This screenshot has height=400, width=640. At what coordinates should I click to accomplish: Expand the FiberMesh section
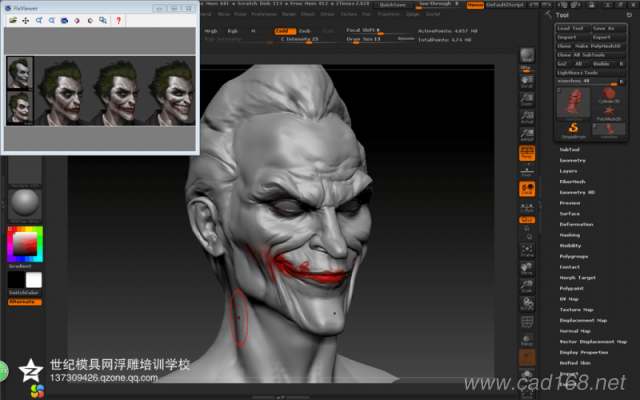click(572, 182)
